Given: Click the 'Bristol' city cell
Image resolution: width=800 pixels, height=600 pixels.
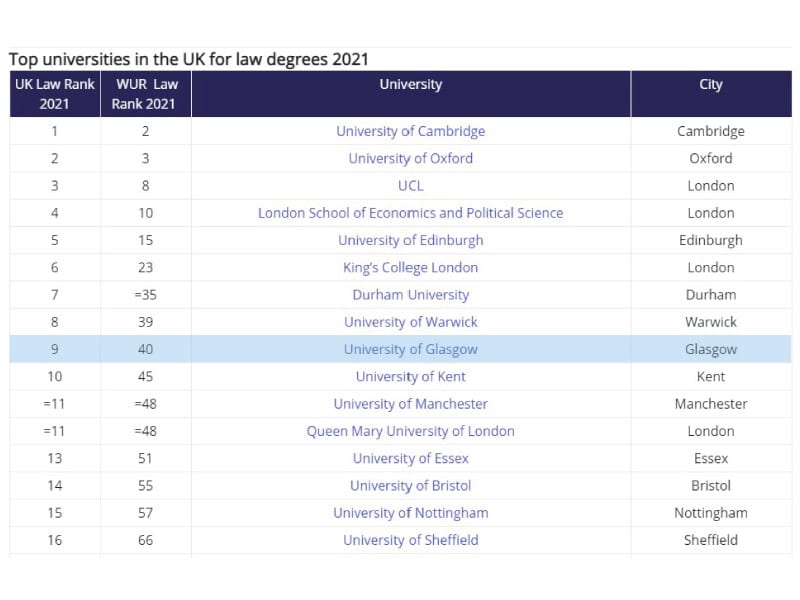Looking at the screenshot, I should [711, 486].
